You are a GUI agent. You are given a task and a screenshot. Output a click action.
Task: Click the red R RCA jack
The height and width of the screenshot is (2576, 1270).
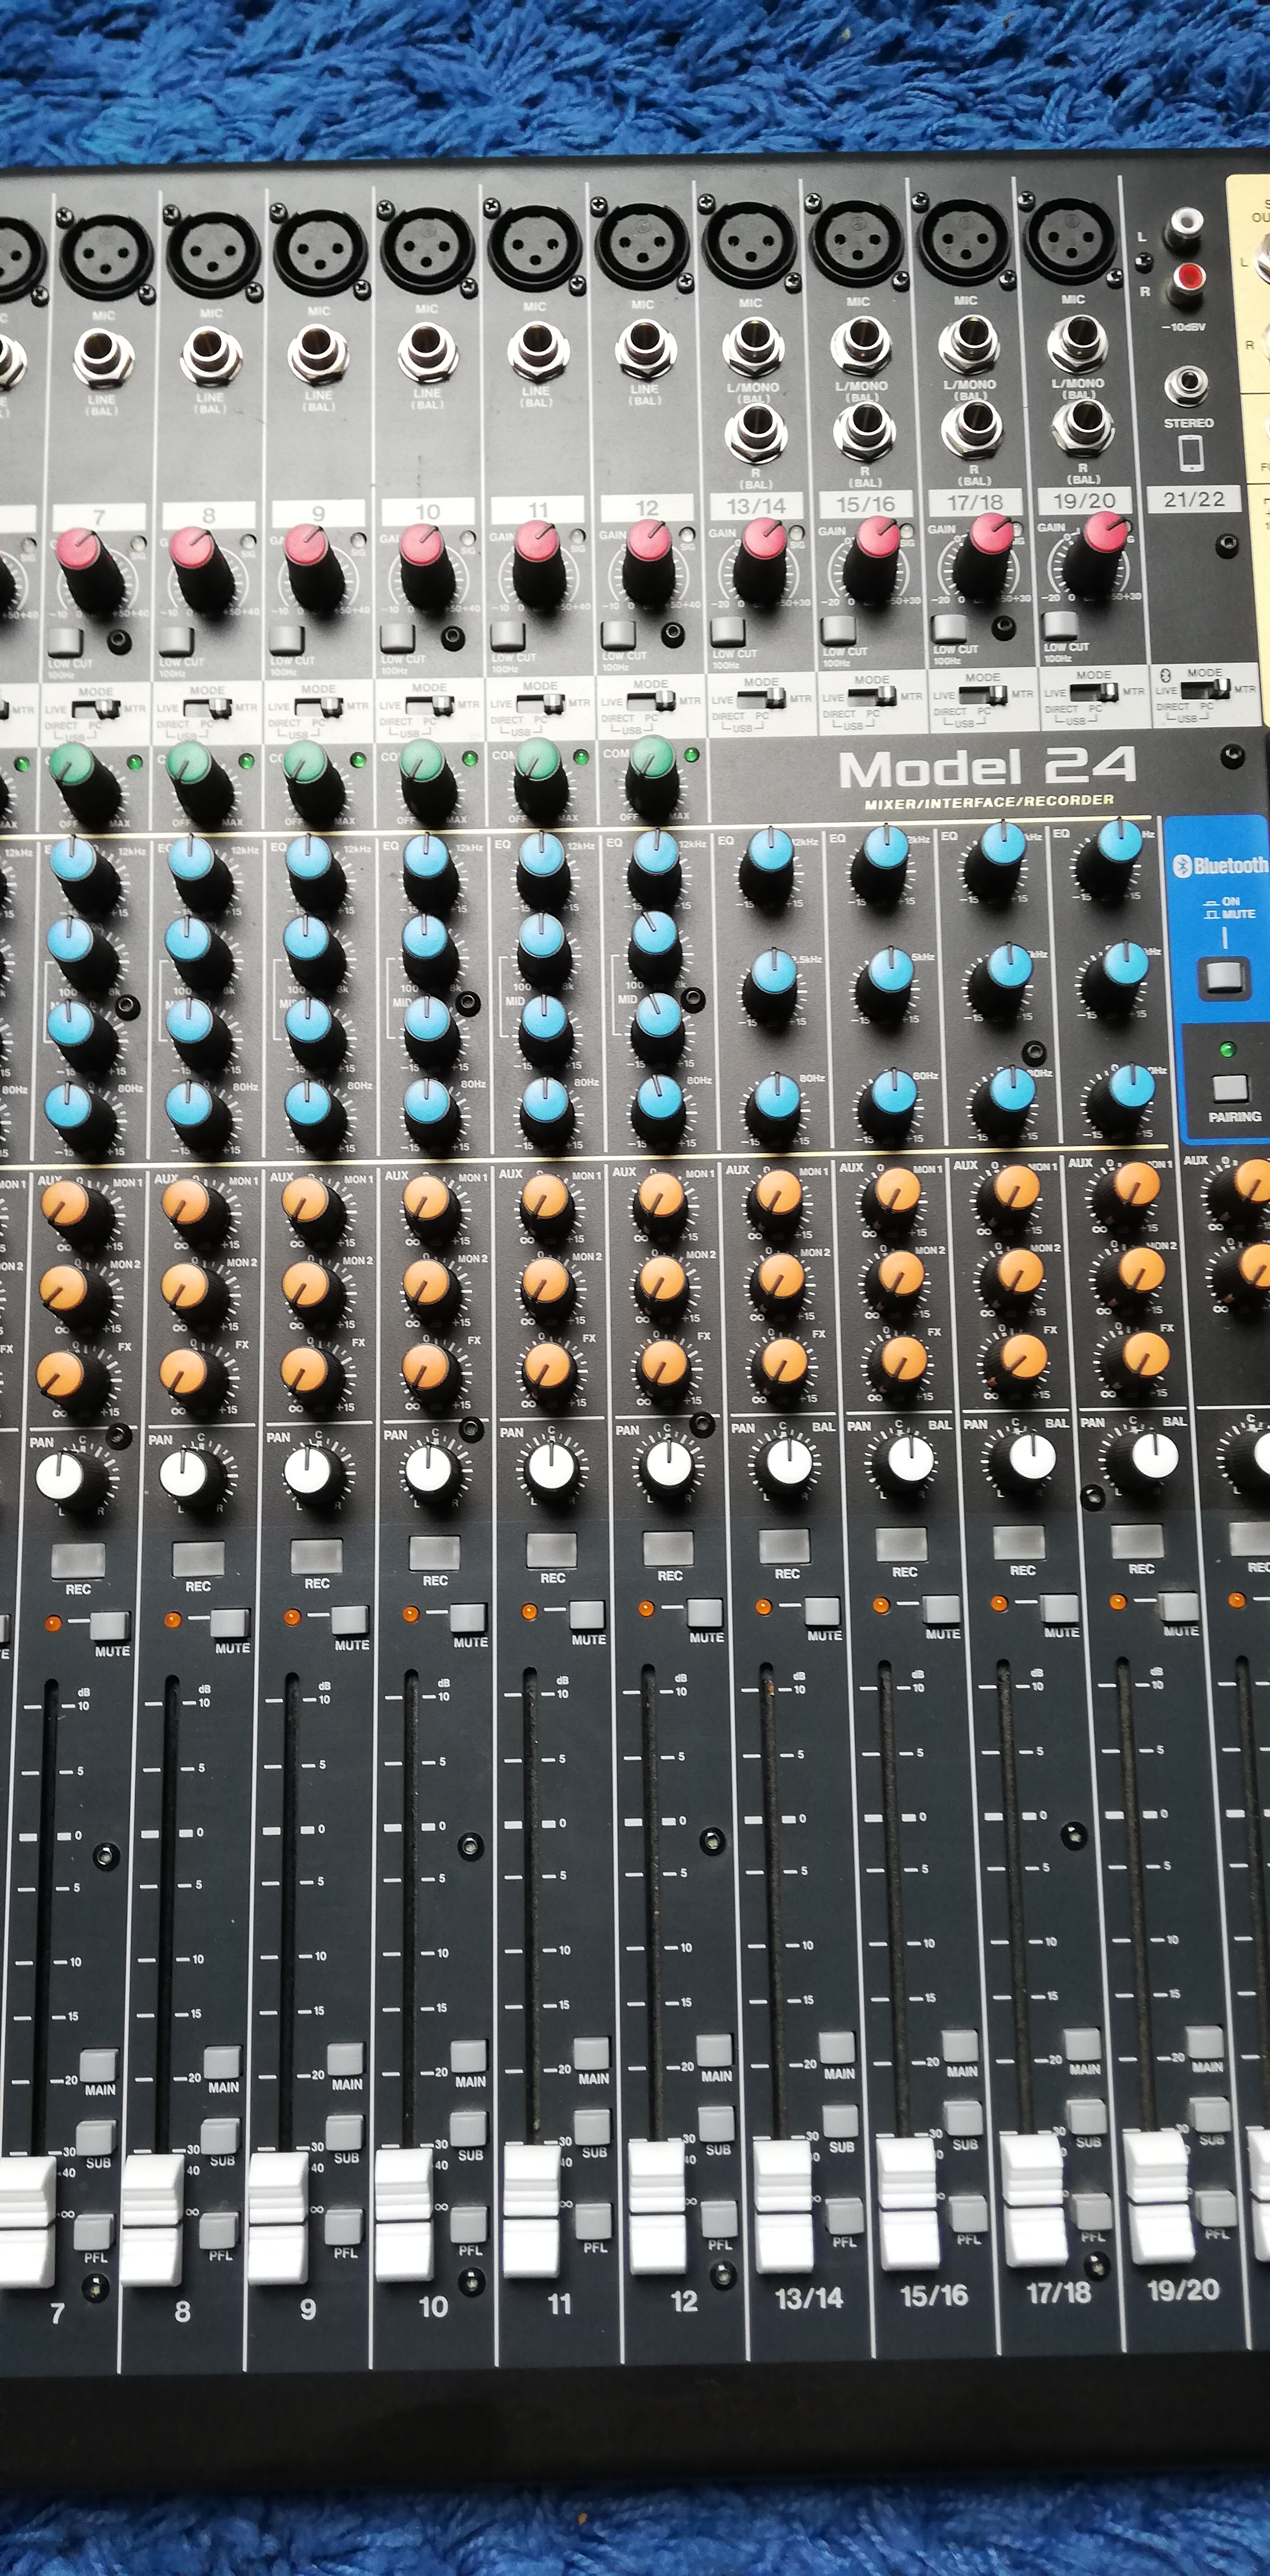pos(1188,279)
